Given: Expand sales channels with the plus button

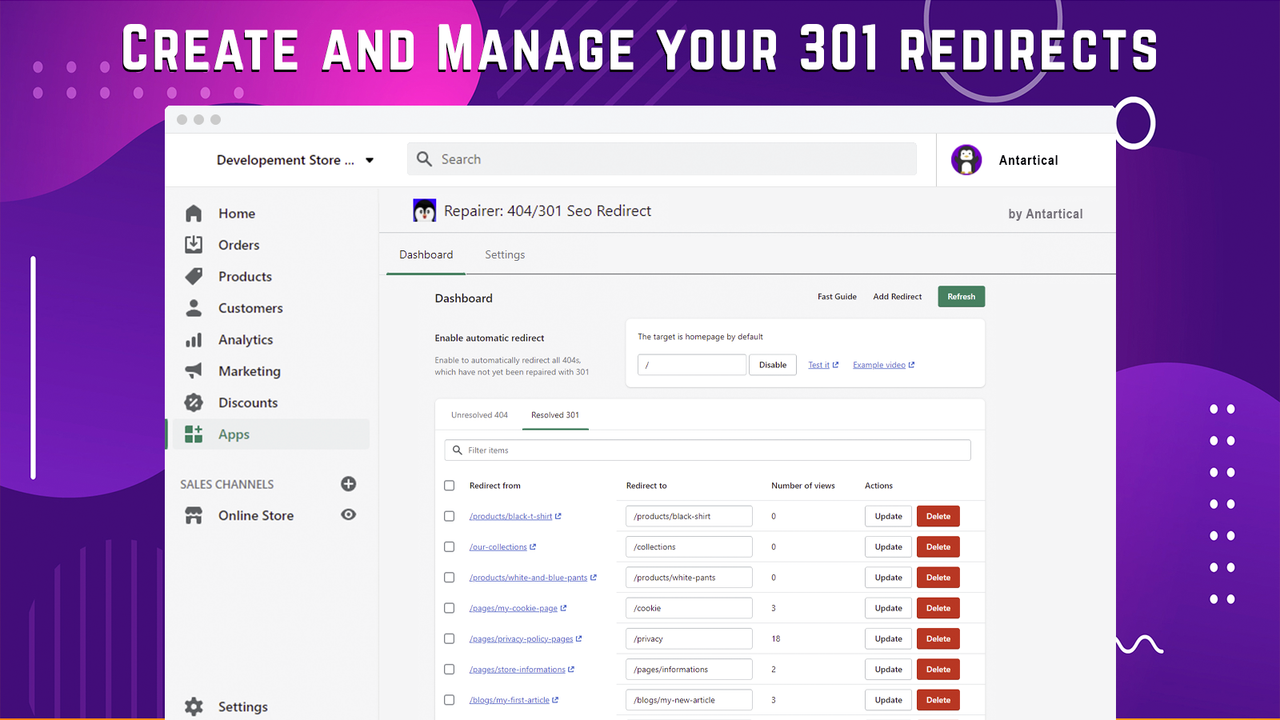Looking at the screenshot, I should pos(348,484).
